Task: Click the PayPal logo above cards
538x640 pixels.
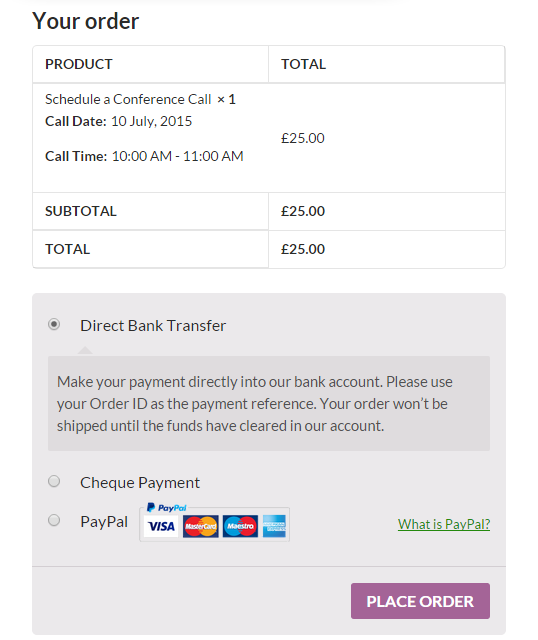Action: (x=166, y=507)
